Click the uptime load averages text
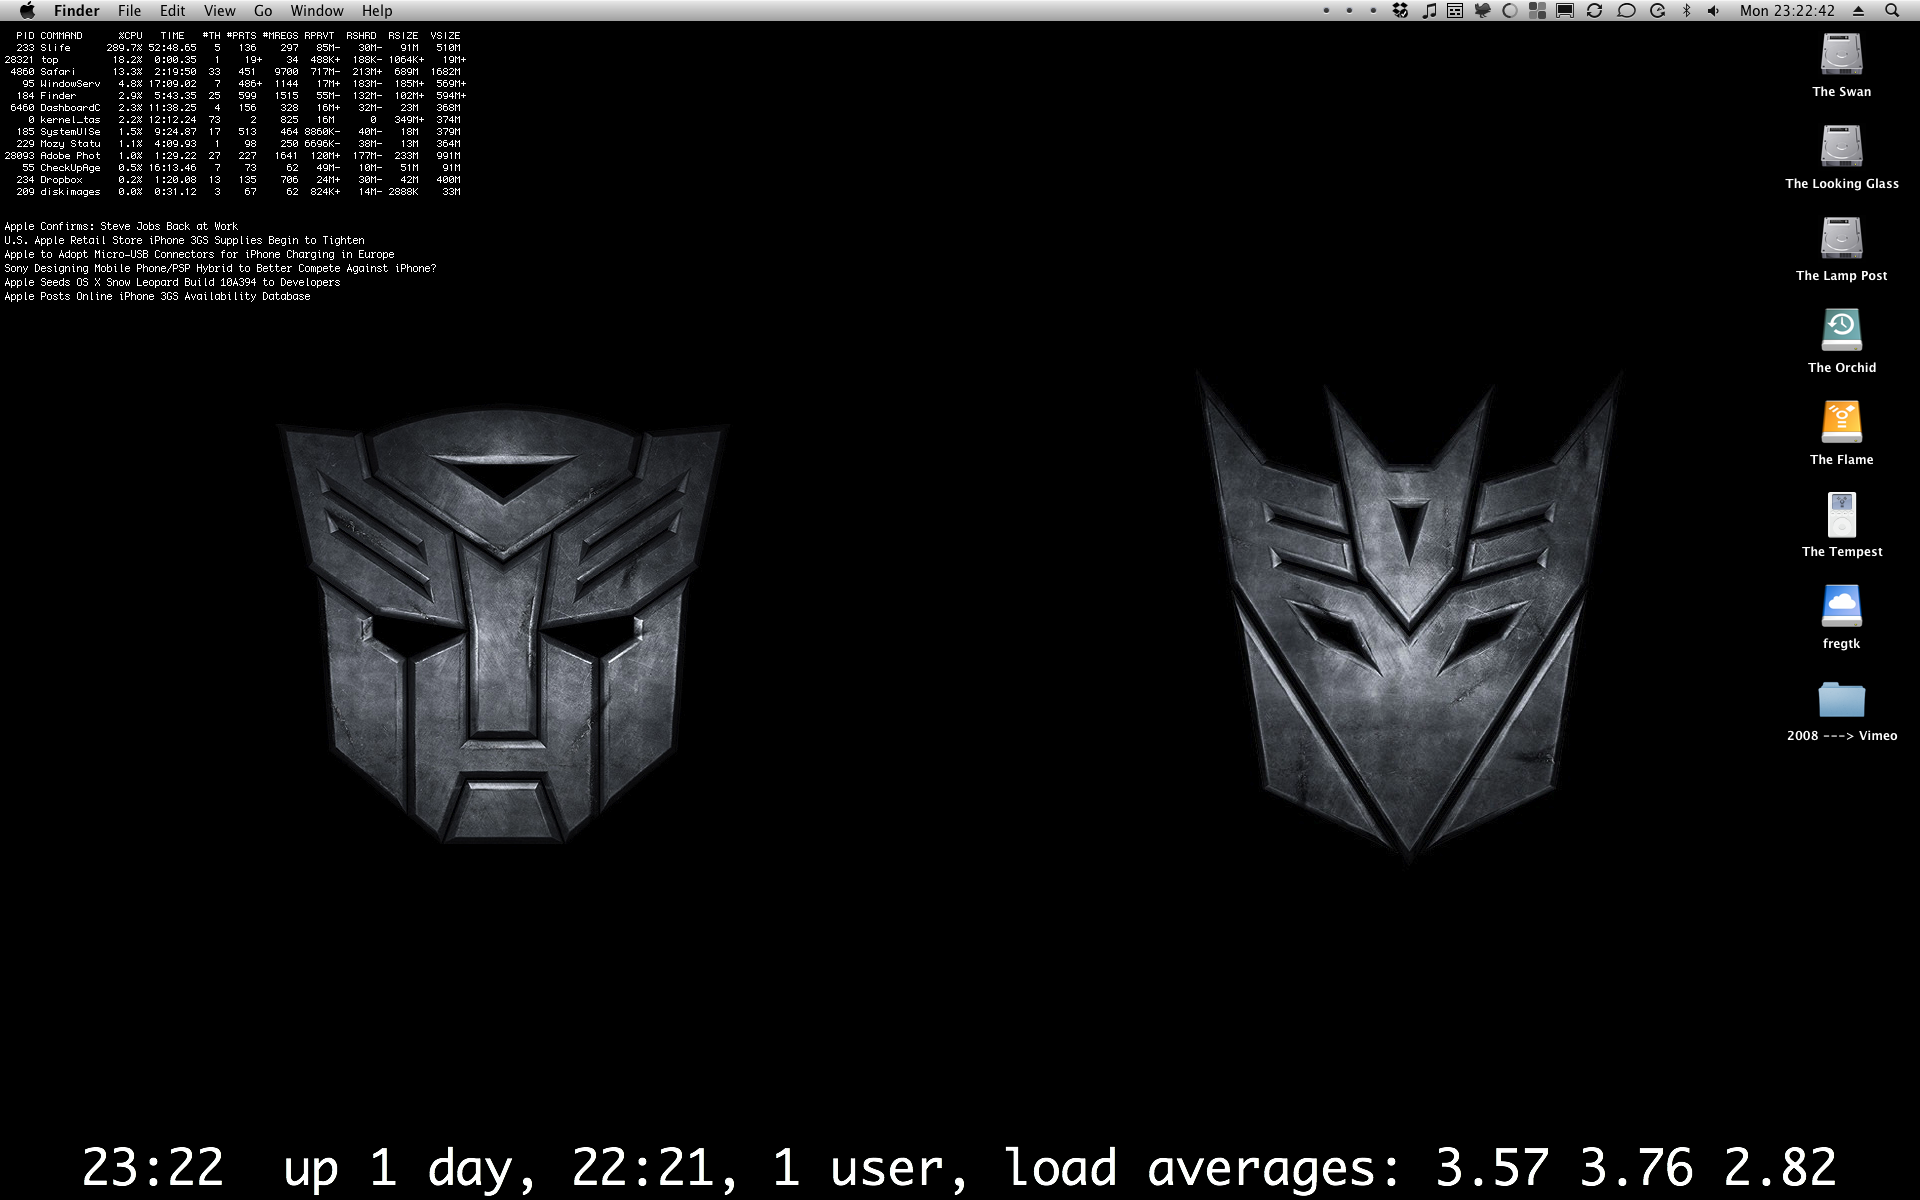Viewport: 1920px width, 1200px height. (958, 1168)
